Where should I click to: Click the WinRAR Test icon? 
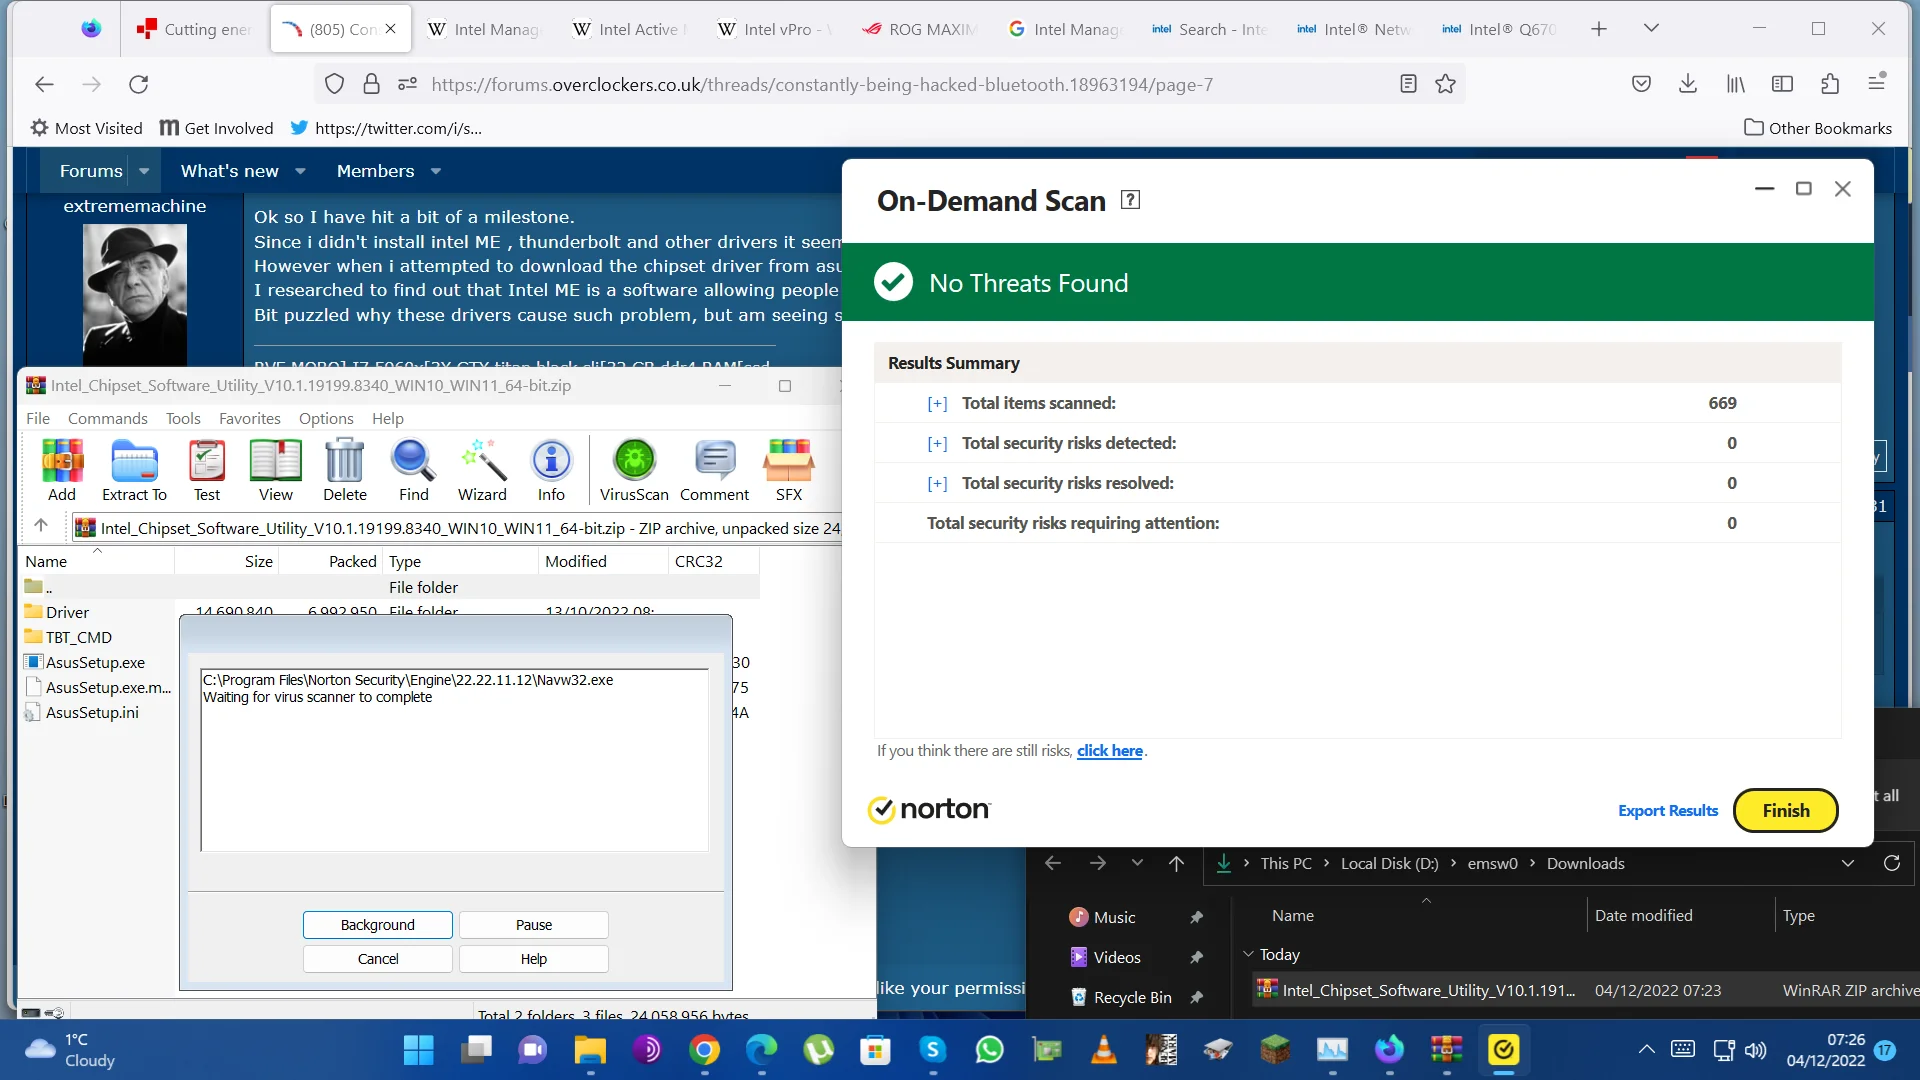[x=207, y=470]
